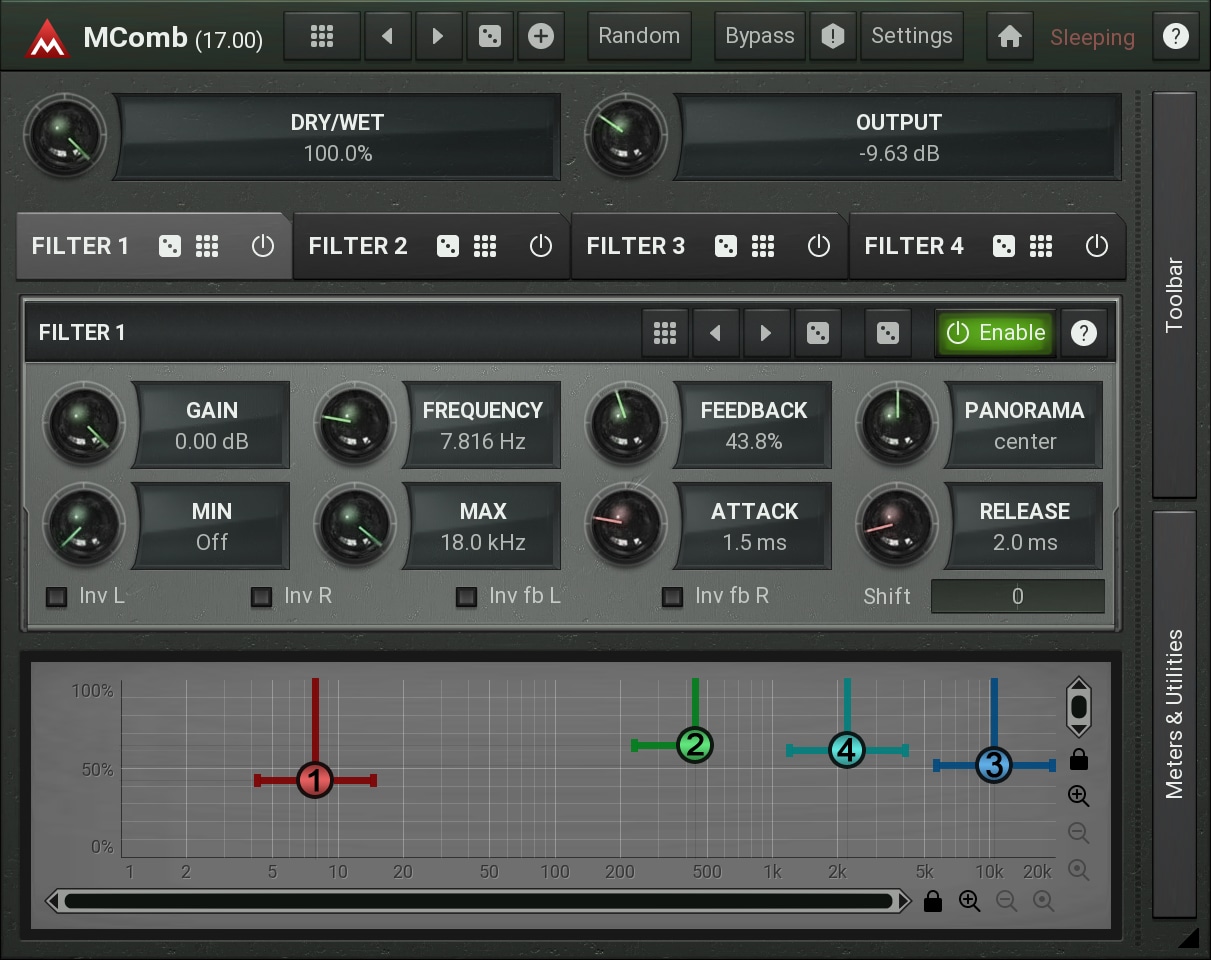Switch to the FILTER 3 tab
Viewport: 1211px width, 960px height.
636,246
